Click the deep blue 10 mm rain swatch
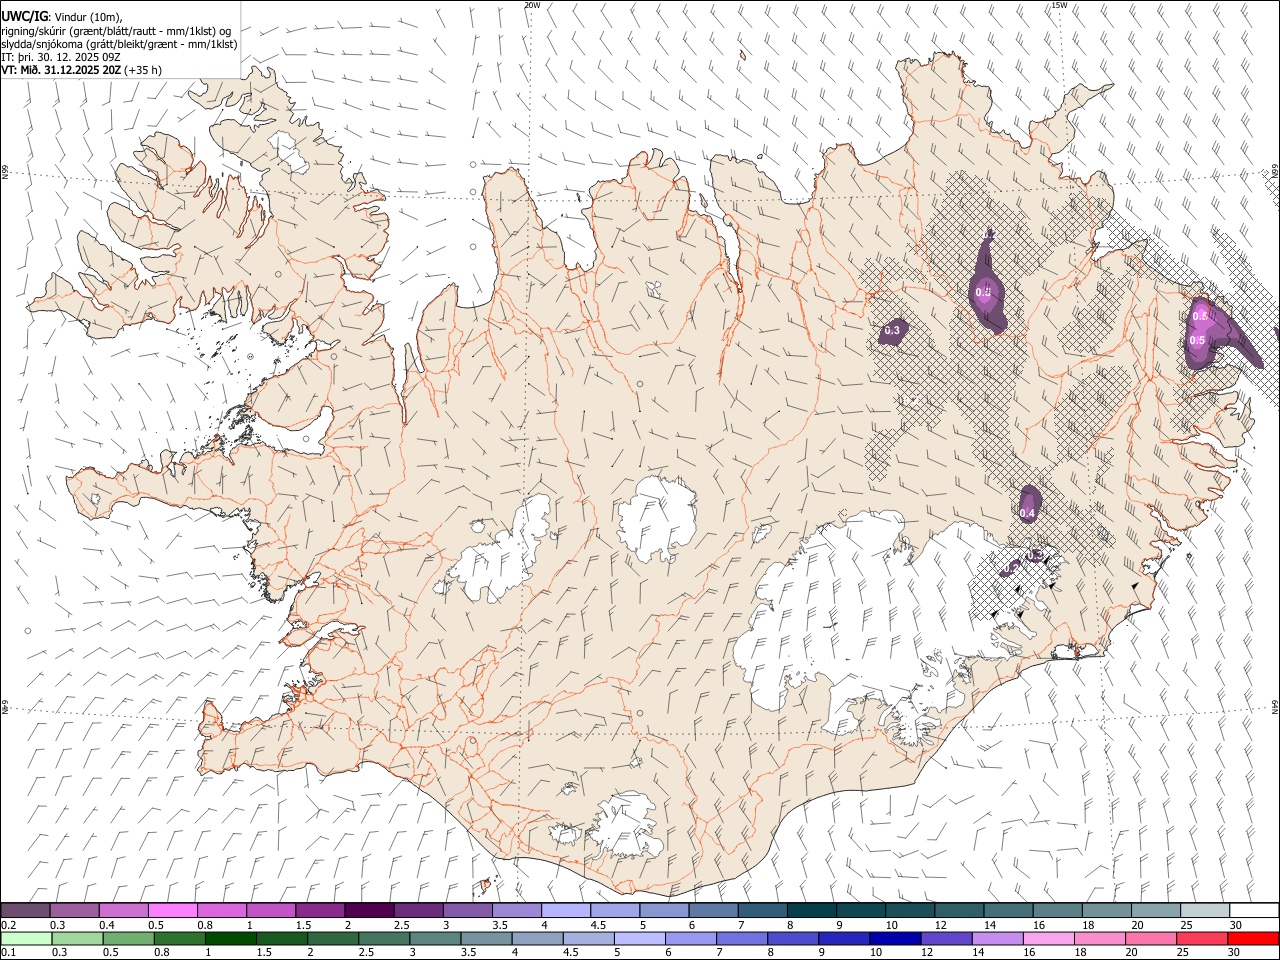The width and height of the screenshot is (1280, 960). pos(894,939)
